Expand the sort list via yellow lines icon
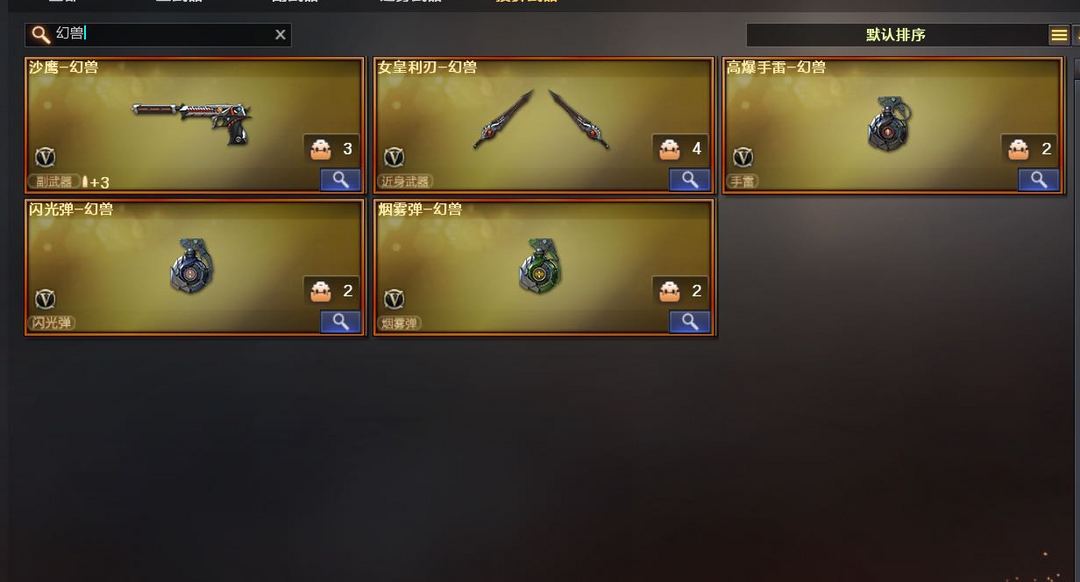The width and height of the screenshot is (1080, 582). pos(1059,34)
